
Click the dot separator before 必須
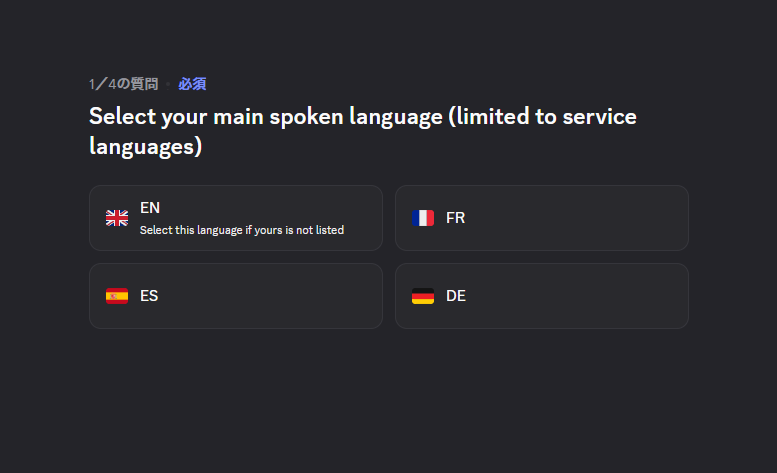pos(168,85)
